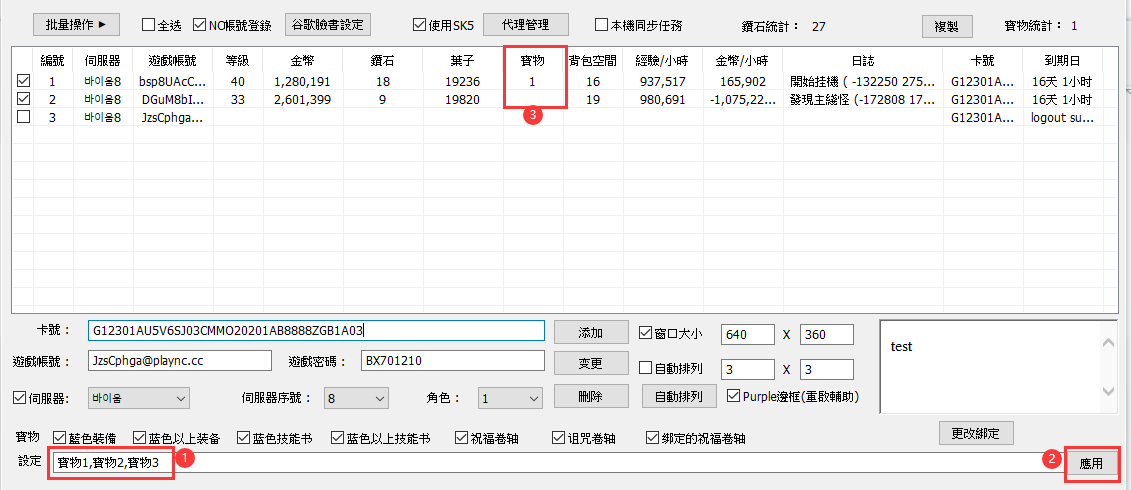Viewport: 1131px width, 490px height.
Task: Sort by the 寶物 column header
Action: point(533,60)
